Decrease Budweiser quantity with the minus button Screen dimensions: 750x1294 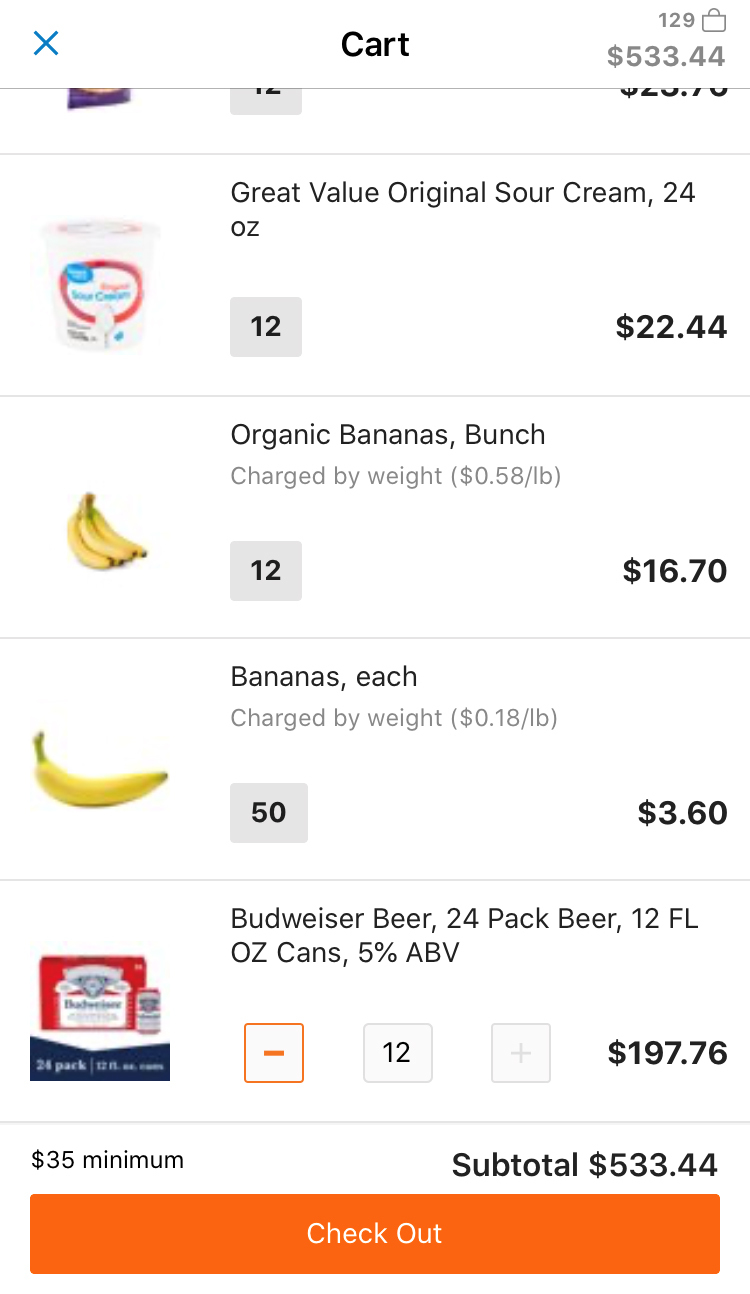pos(274,1053)
